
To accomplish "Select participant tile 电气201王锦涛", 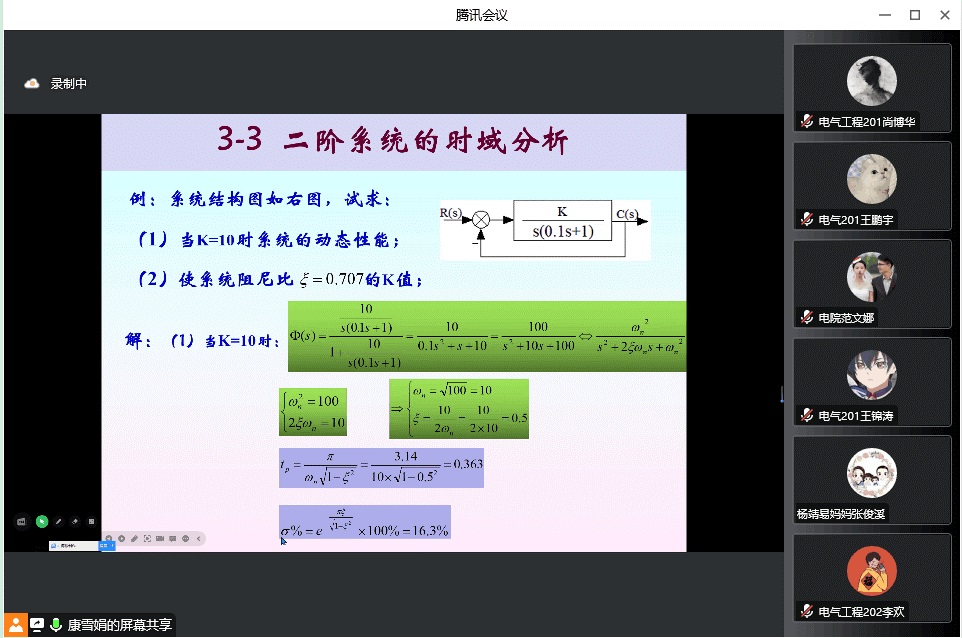I will (872, 382).
